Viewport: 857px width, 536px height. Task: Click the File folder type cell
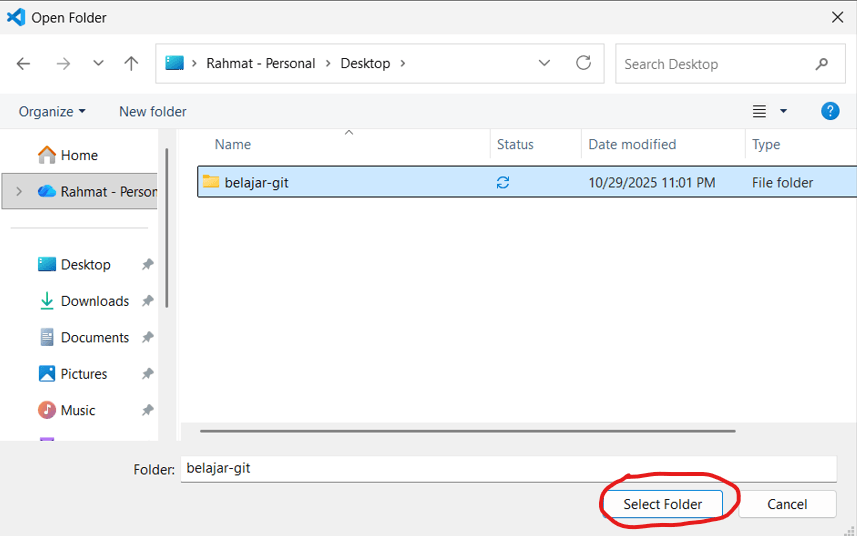coord(782,182)
